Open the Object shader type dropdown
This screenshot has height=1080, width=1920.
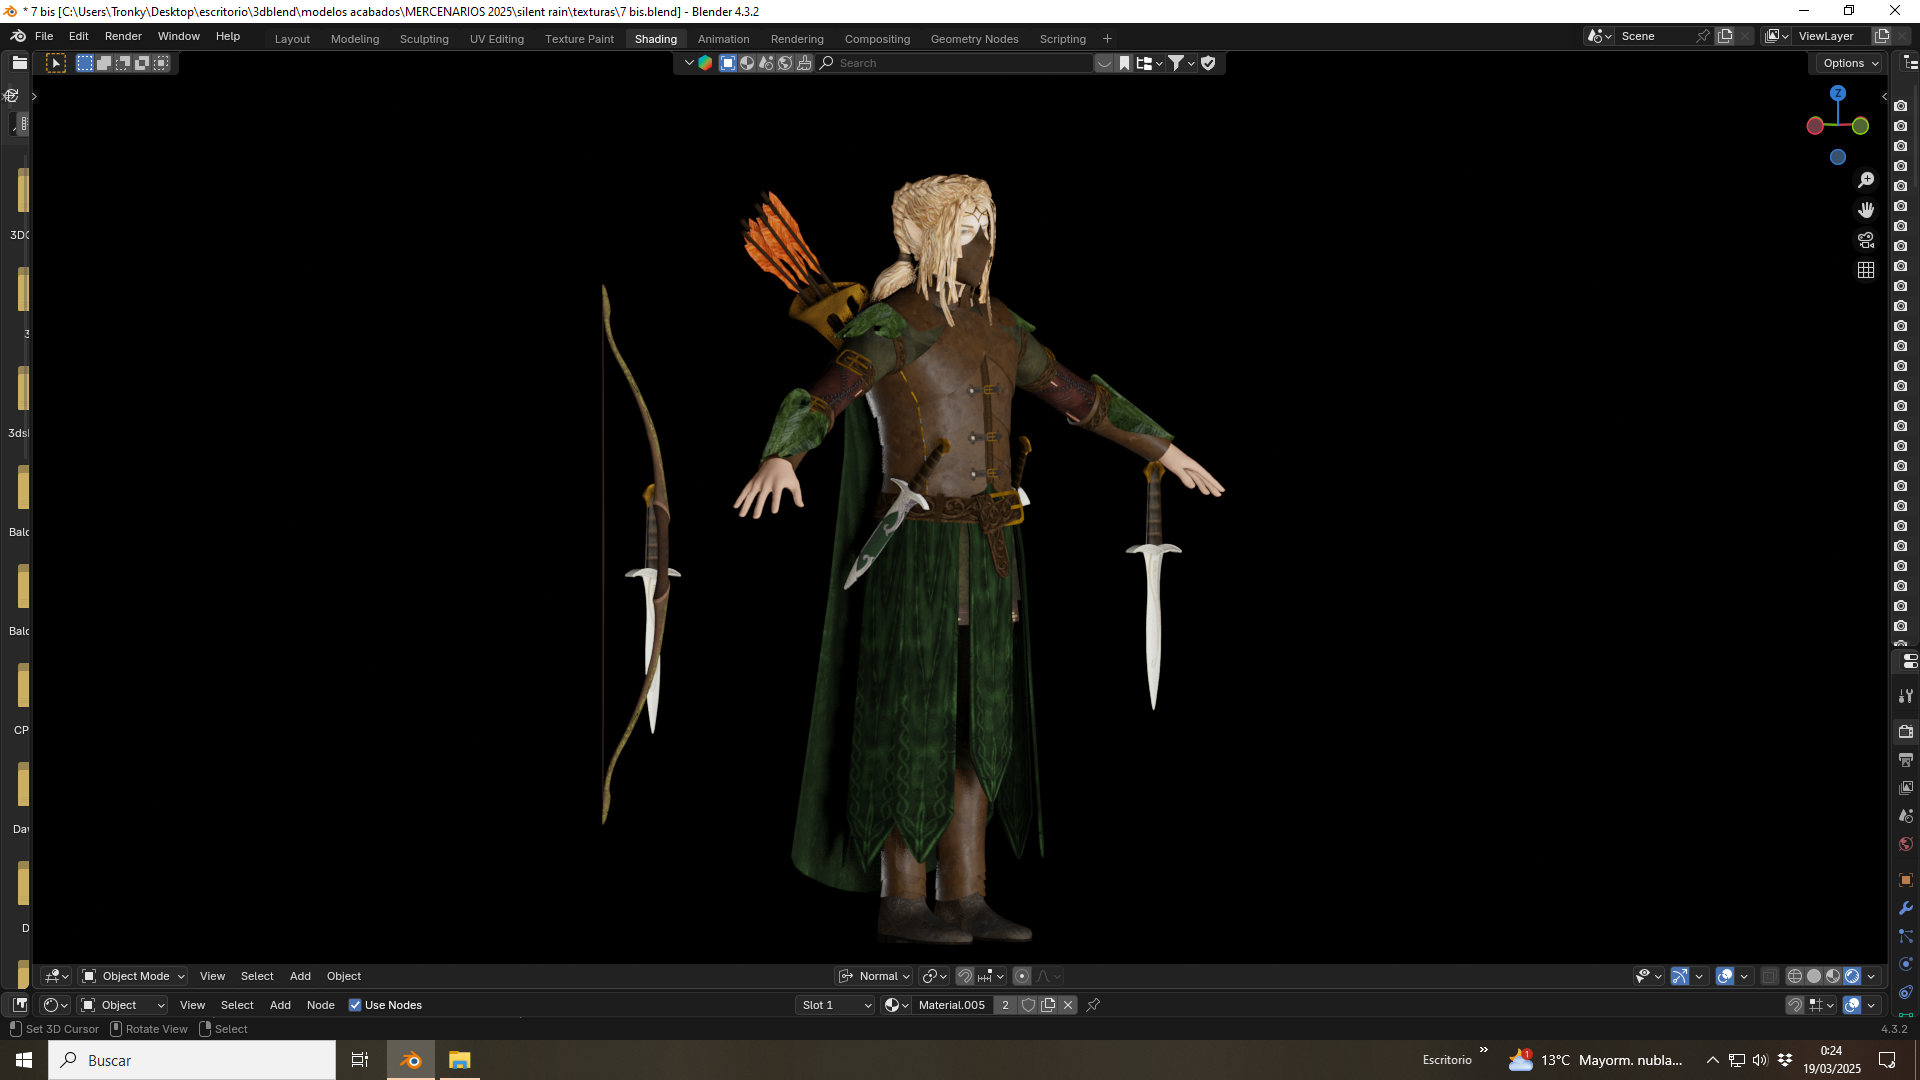[x=122, y=1005]
